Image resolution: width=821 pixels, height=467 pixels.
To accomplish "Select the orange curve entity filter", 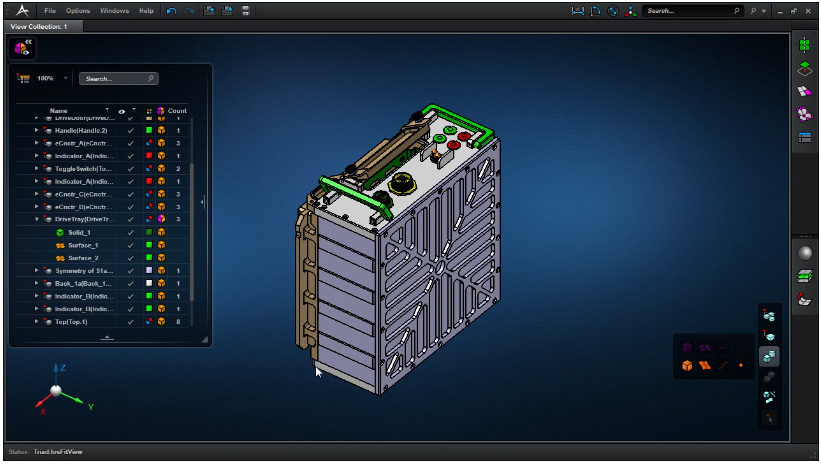I will click(723, 365).
